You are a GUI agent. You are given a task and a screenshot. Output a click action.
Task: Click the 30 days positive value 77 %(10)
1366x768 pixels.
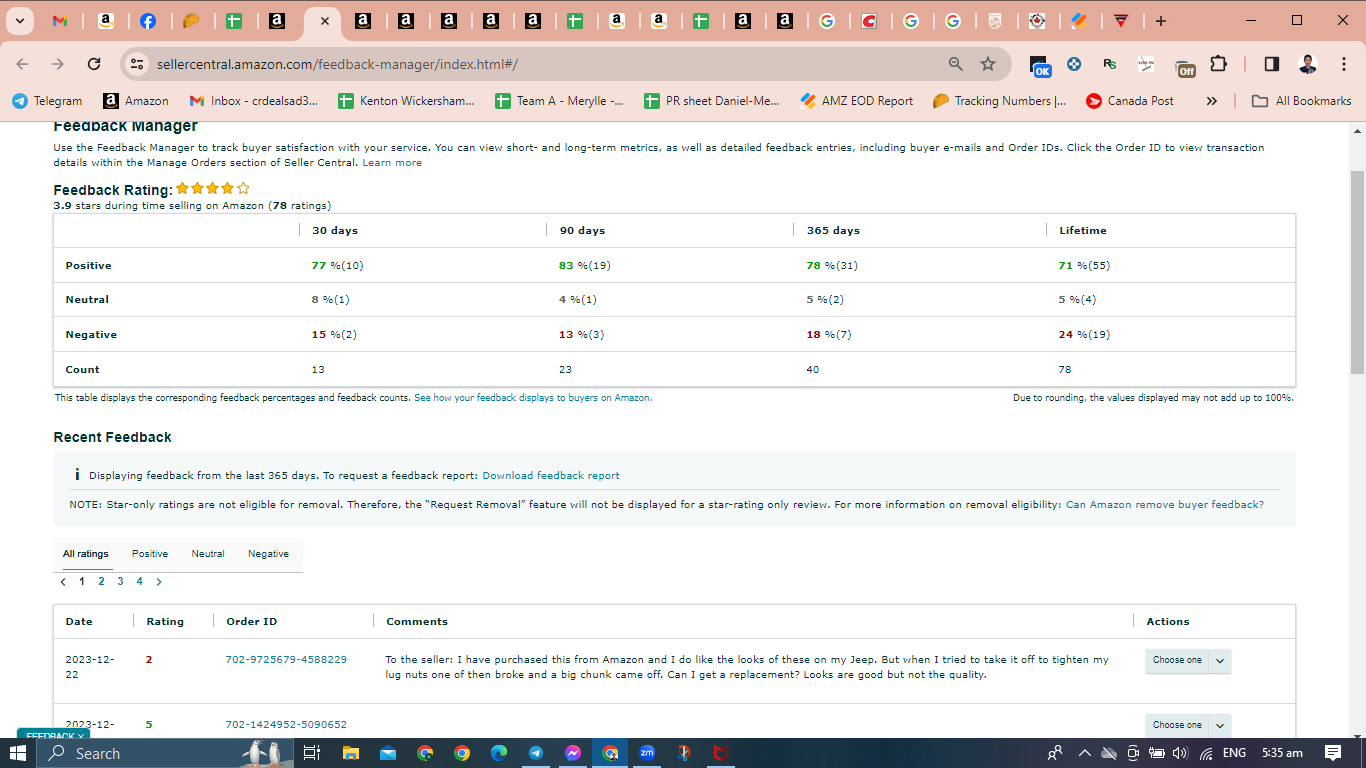point(337,266)
